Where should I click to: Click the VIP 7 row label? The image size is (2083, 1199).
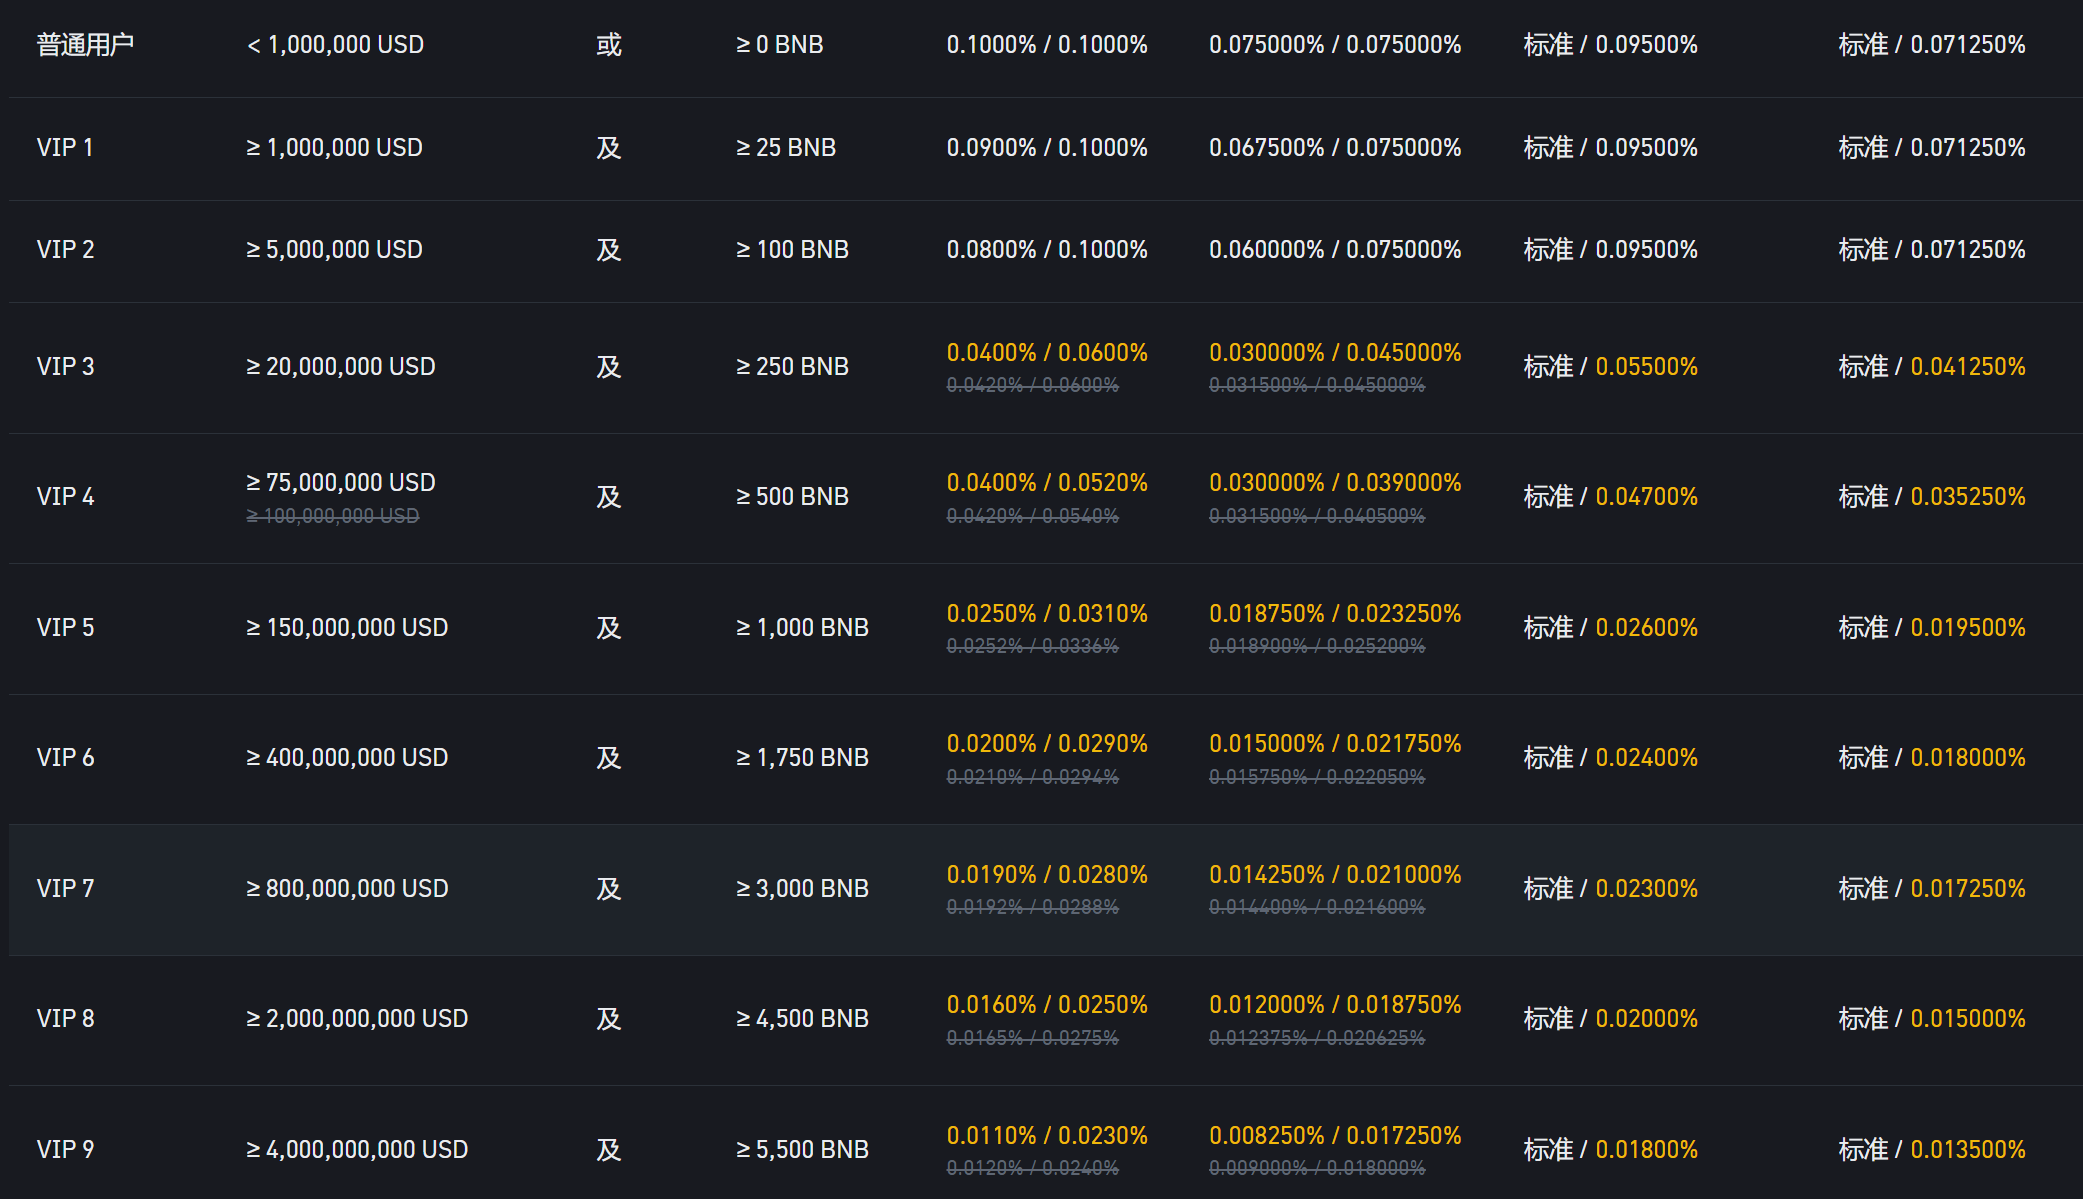(65, 888)
